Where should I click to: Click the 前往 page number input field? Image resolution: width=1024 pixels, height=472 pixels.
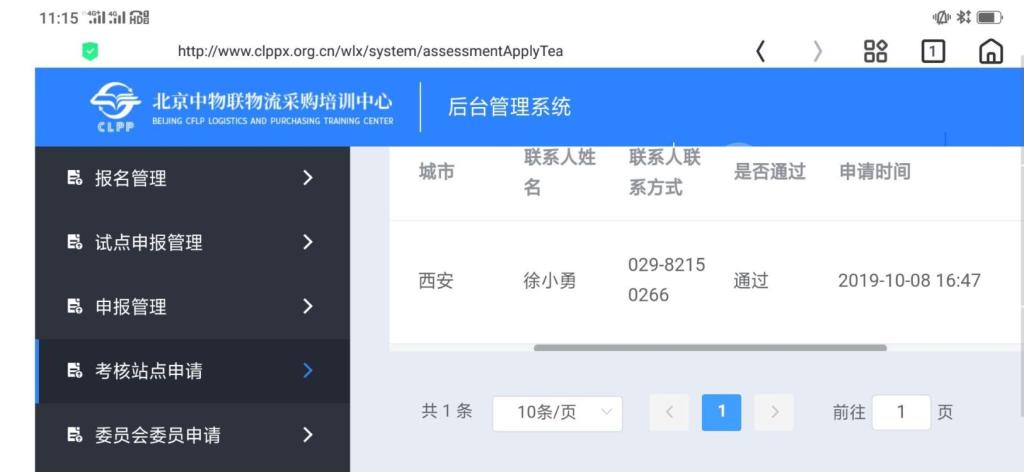tap(900, 412)
